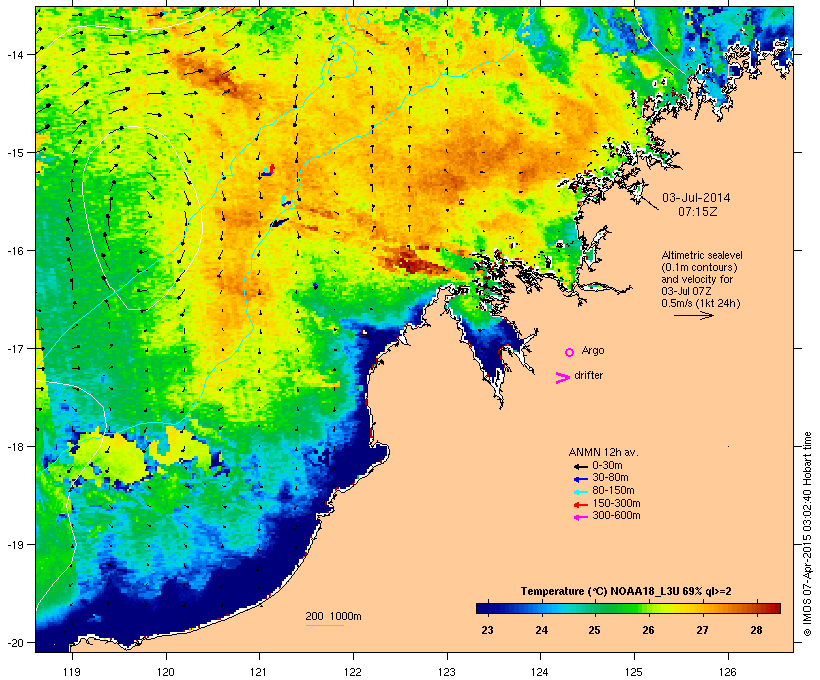Click the 'ANMN 12h av.' heading
Image resolution: width=820 pixels, height=680 pixels.
603,452
